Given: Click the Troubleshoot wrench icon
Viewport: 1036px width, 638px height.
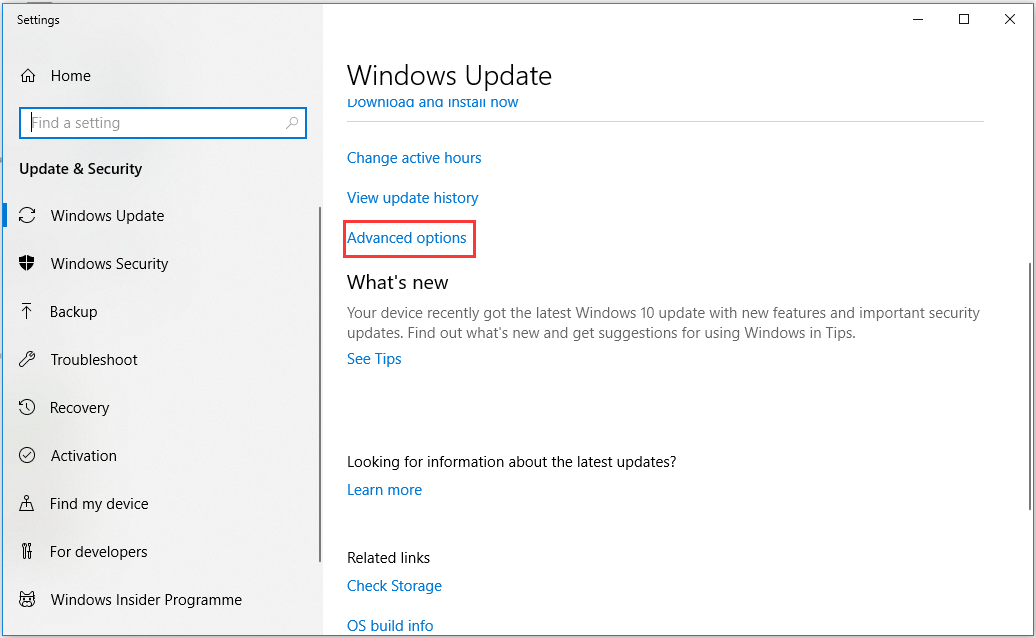Looking at the screenshot, I should click(x=27, y=359).
